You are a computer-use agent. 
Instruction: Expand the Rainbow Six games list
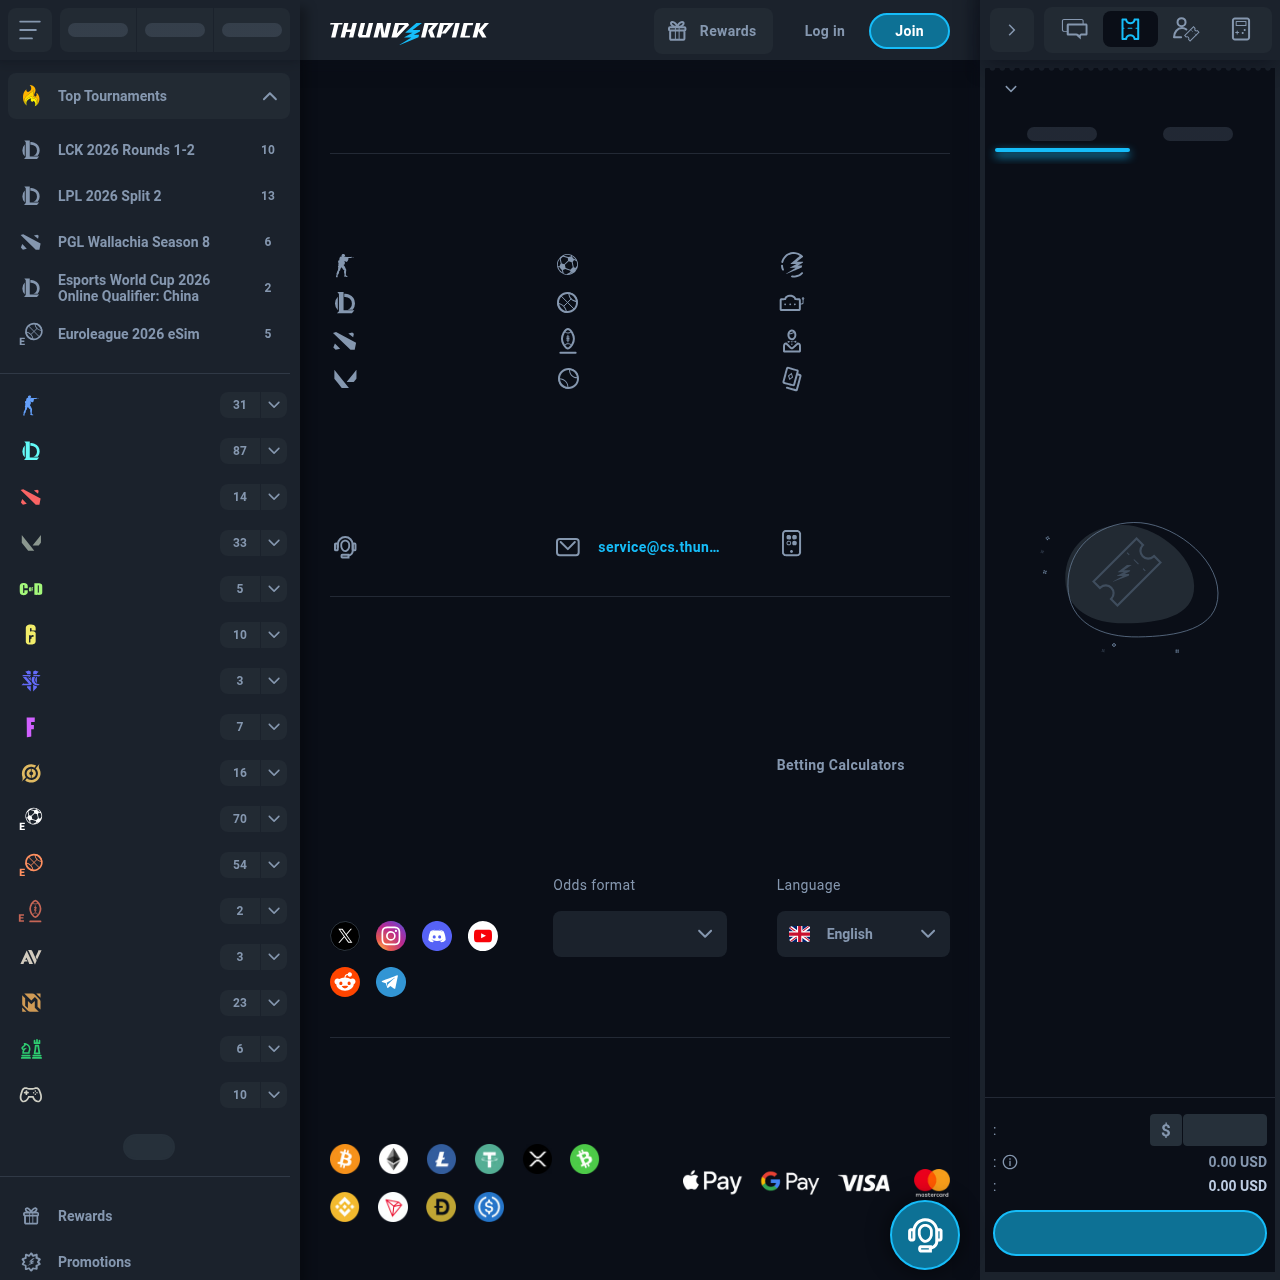click(x=272, y=635)
